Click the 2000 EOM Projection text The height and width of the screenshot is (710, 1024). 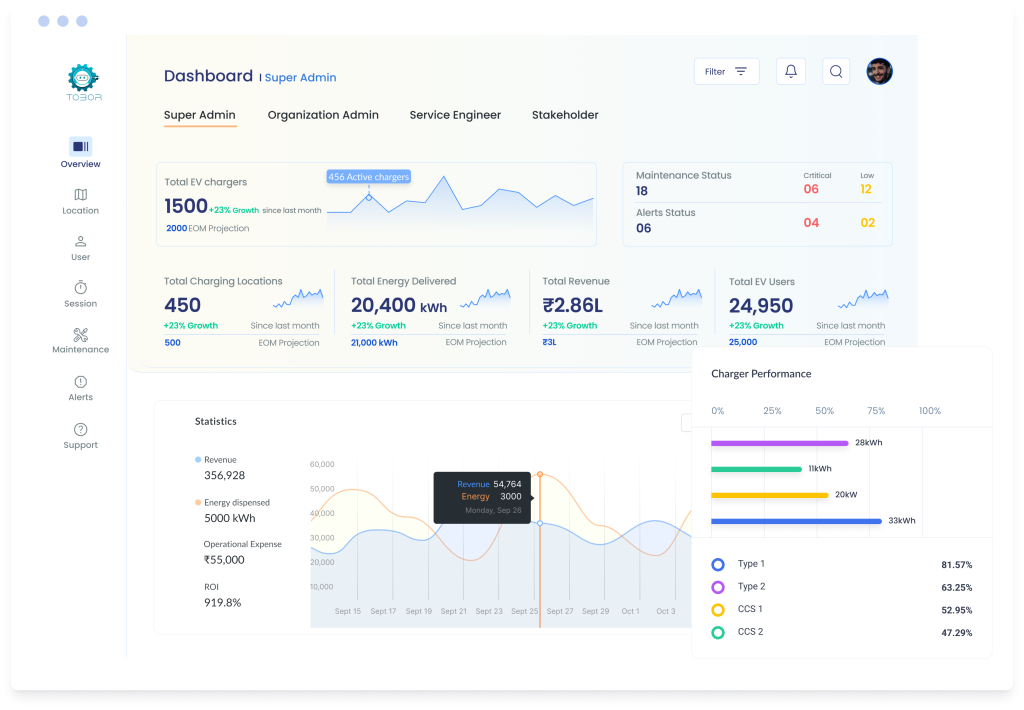point(208,228)
